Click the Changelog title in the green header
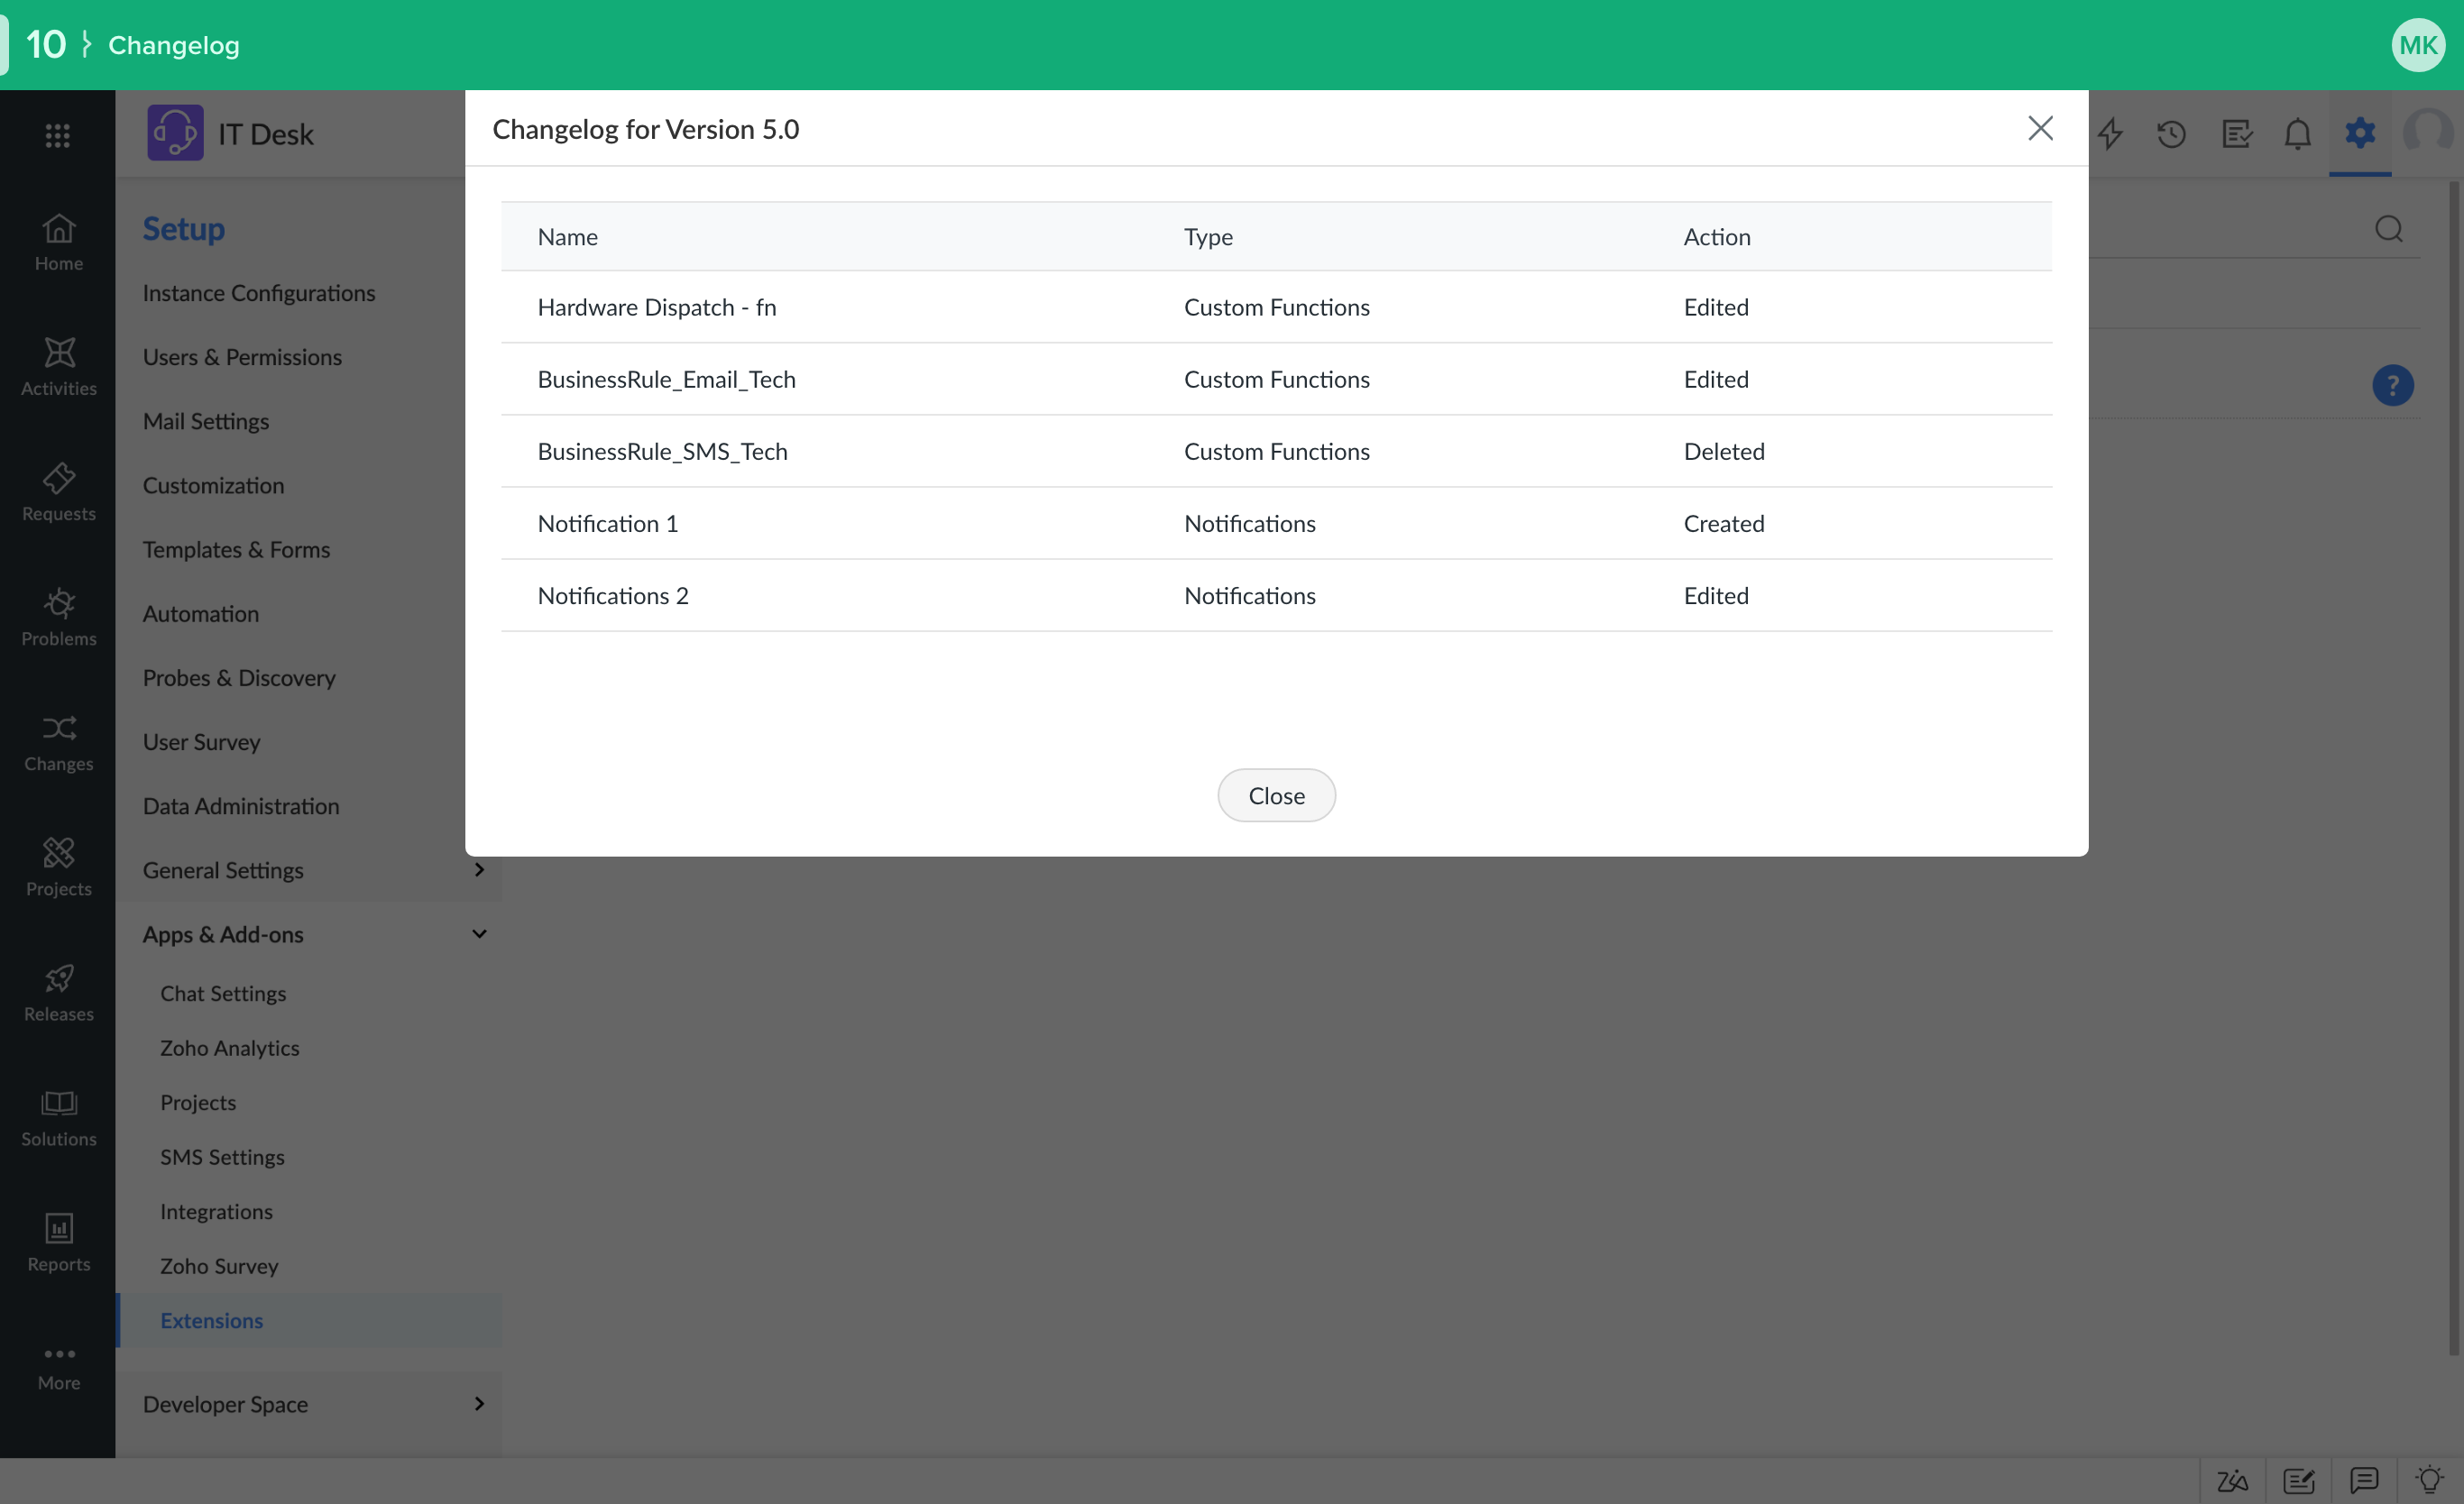Viewport: 2464px width, 1504px height. pos(174,45)
